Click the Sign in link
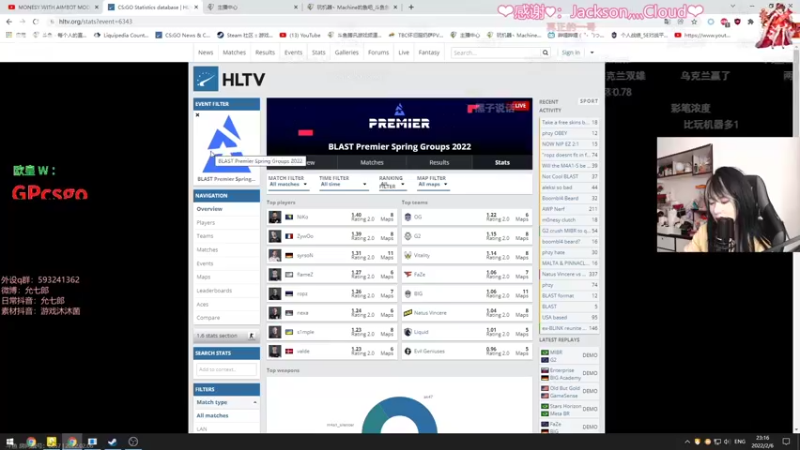Viewport: 800px width, 450px height. [x=570, y=53]
